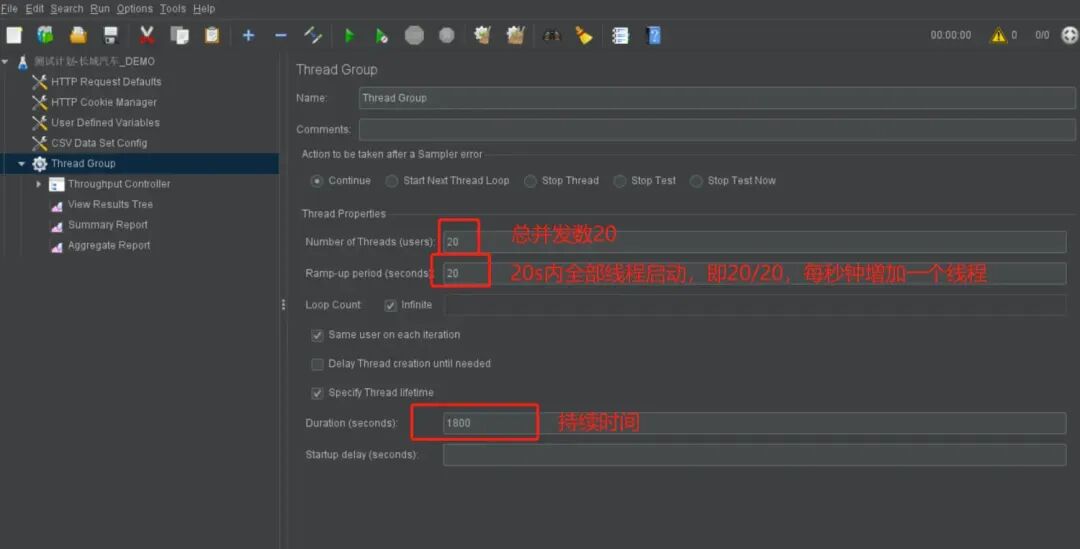1080x549 pixels.
Task: Reset search with yellow brush icon
Action: coord(584,35)
